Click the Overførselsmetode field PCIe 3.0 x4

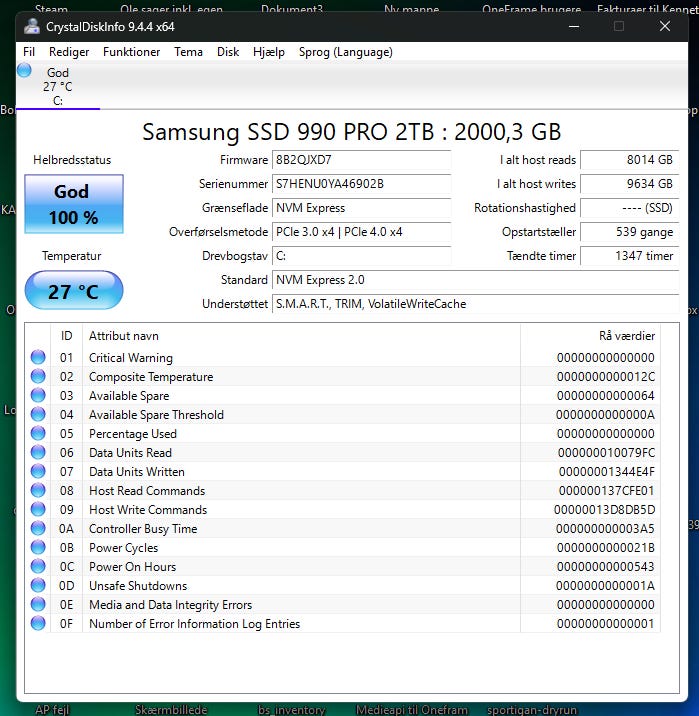pyautogui.click(x=362, y=232)
